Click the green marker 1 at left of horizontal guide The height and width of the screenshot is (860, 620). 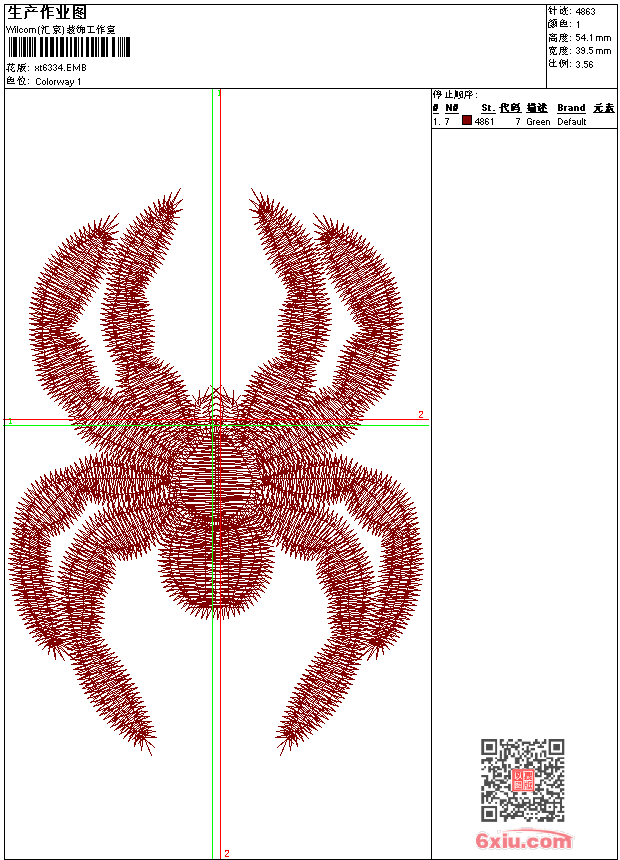click(x=11, y=421)
